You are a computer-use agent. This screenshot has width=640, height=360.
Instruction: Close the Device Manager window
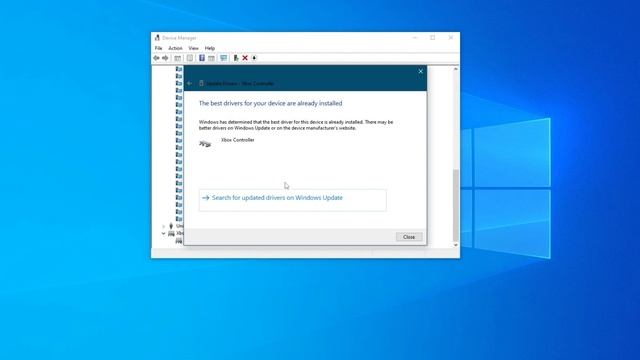click(451, 38)
